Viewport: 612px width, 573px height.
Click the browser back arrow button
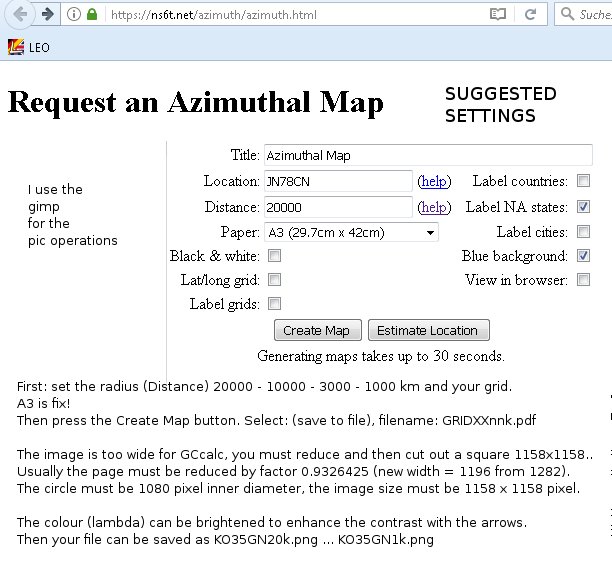(x=20, y=15)
